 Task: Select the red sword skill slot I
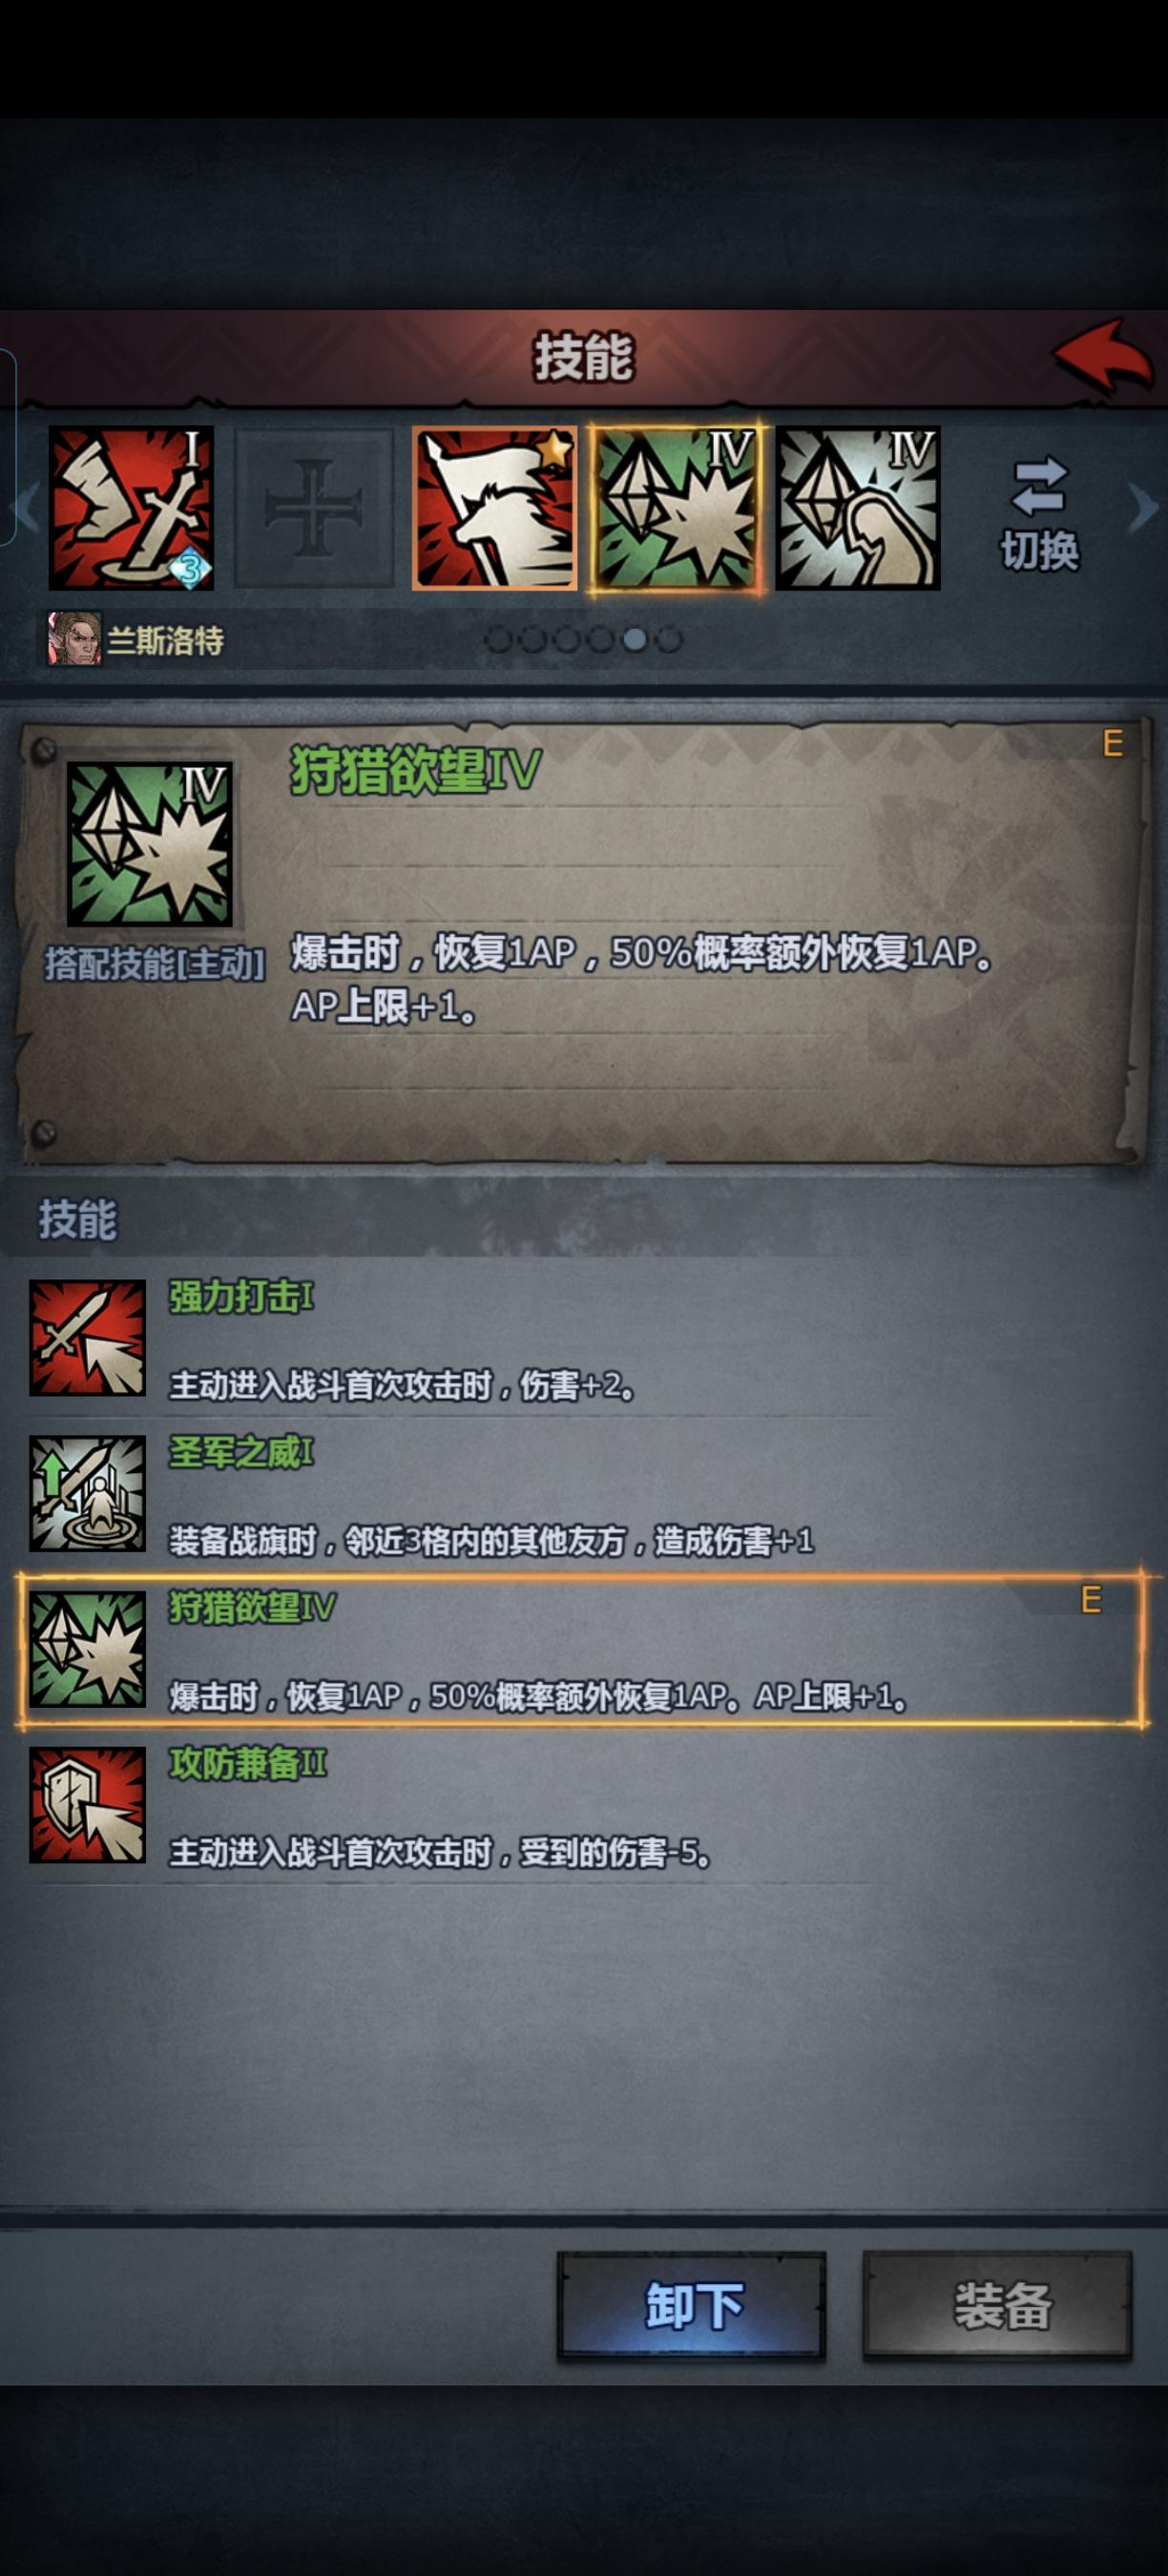(x=131, y=508)
